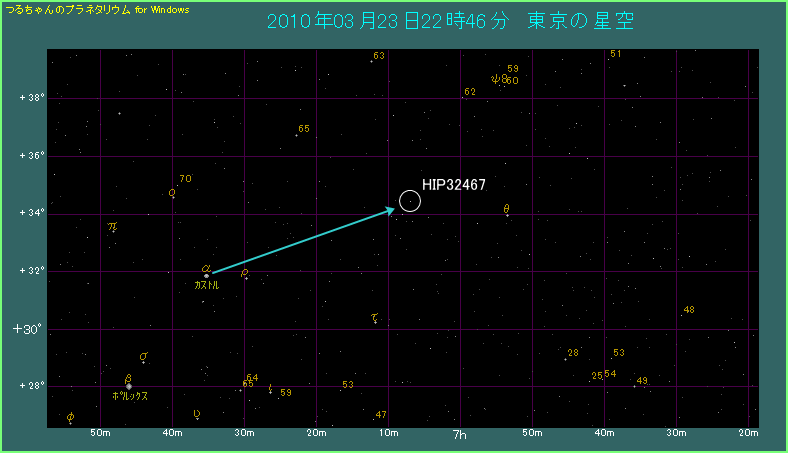Click the 7h right ascension label

coord(461,435)
